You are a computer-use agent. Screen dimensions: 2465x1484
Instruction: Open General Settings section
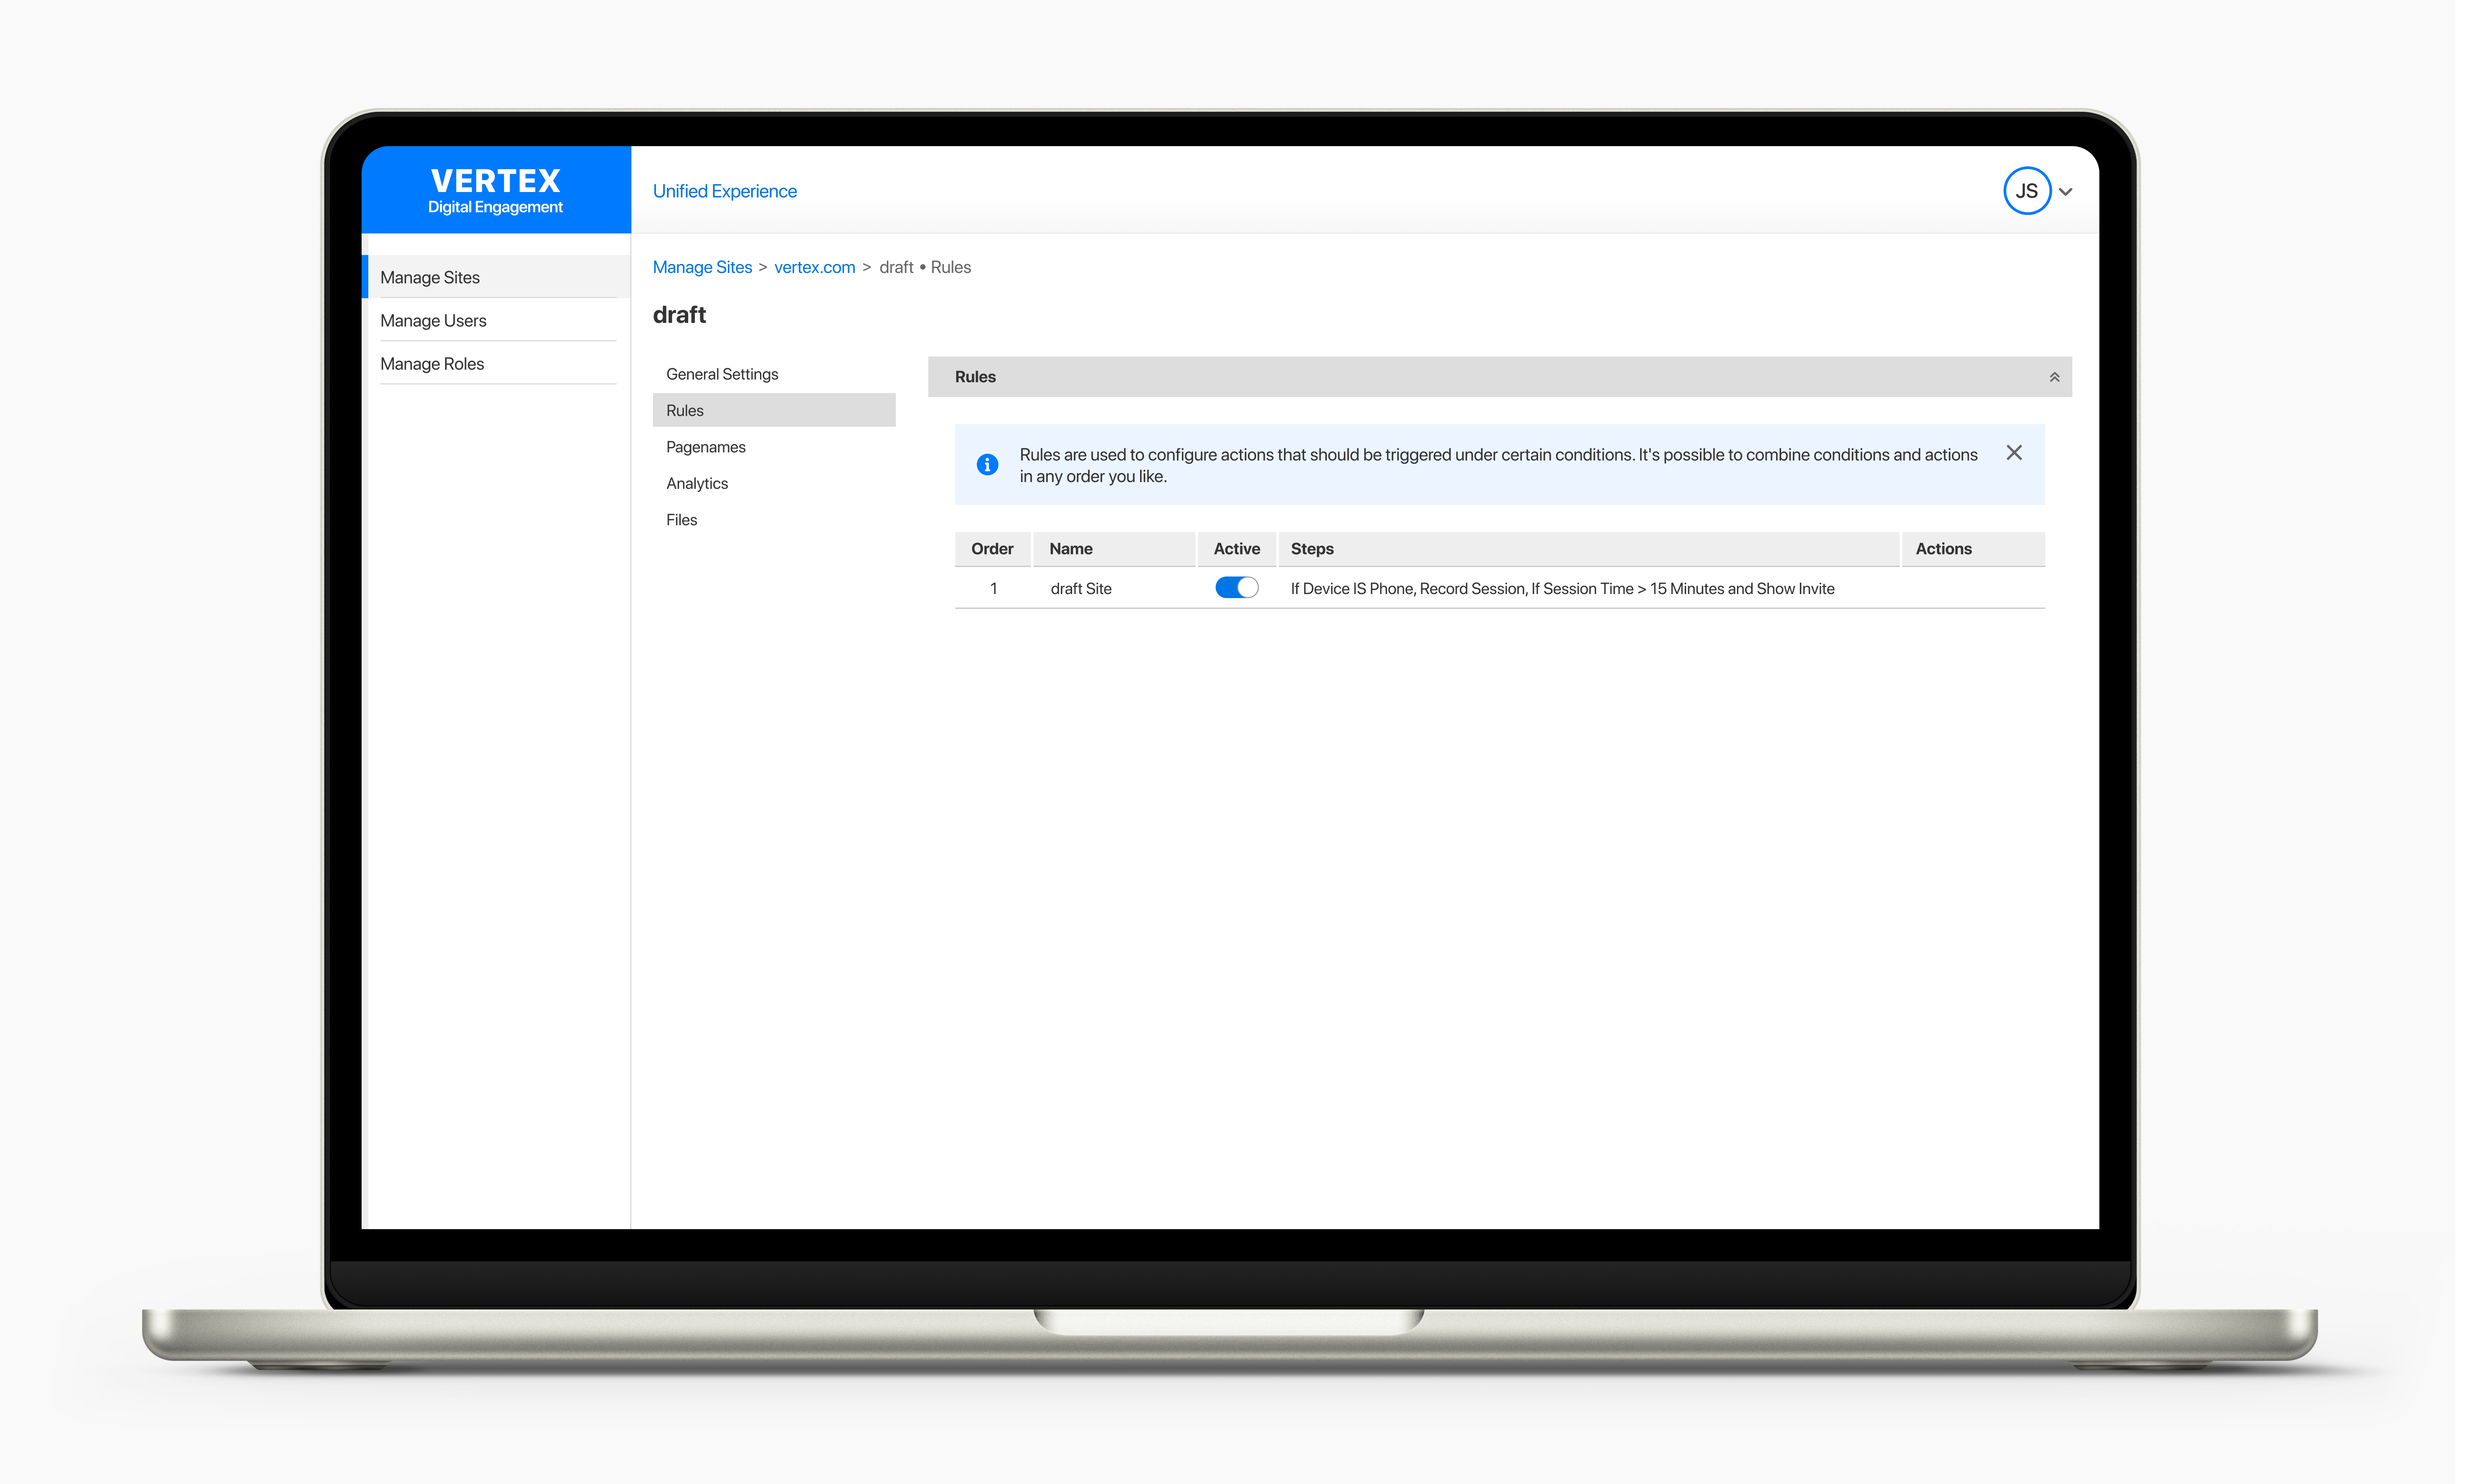point(722,374)
